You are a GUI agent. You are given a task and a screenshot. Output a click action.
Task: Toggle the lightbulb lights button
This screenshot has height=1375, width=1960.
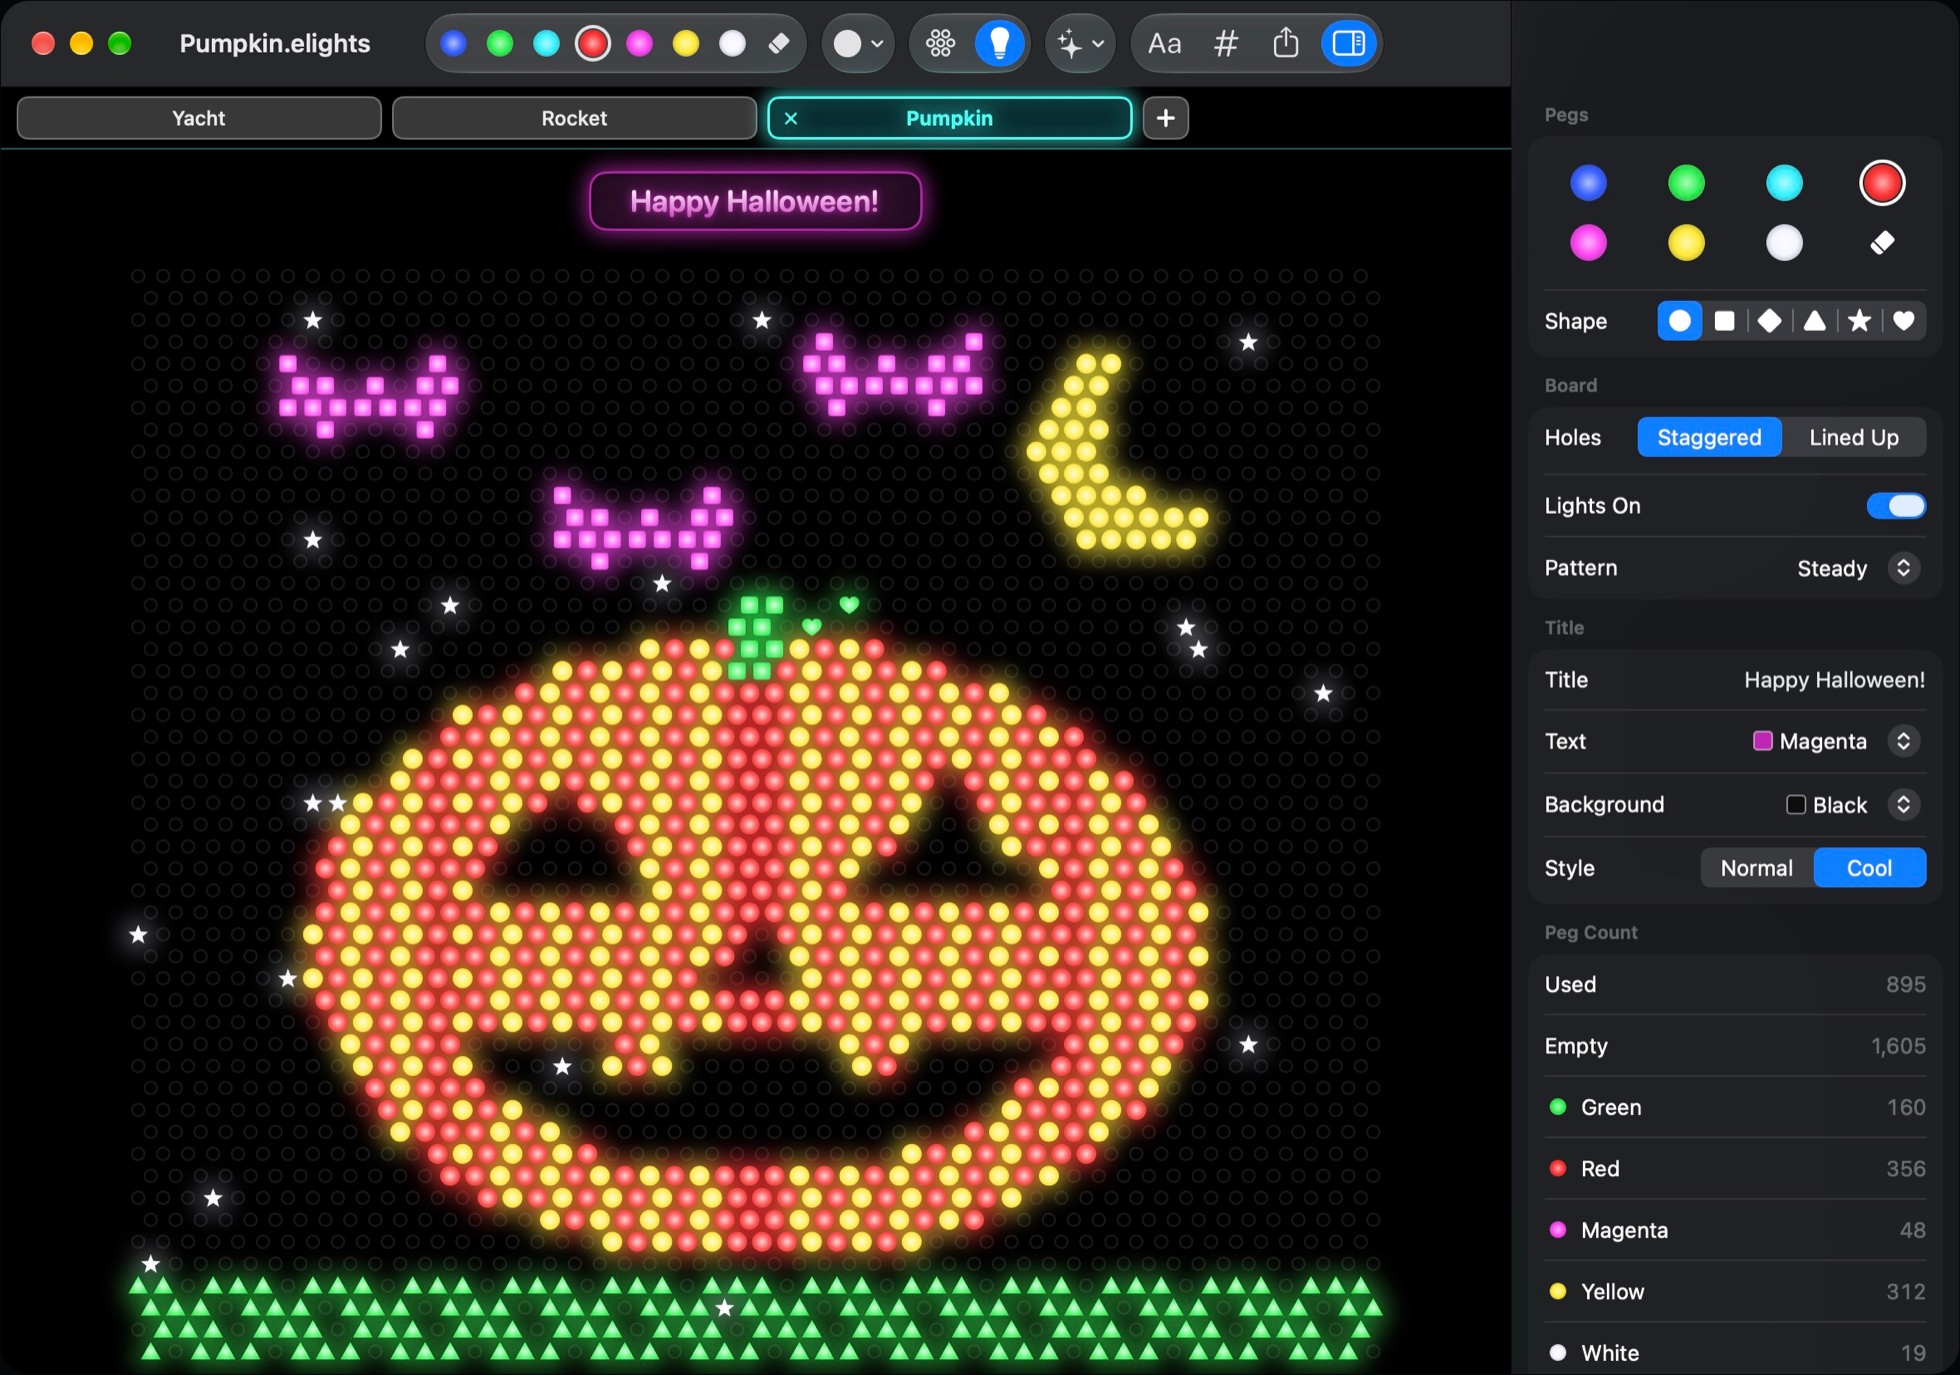pyautogui.click(x=1000, y=43)
